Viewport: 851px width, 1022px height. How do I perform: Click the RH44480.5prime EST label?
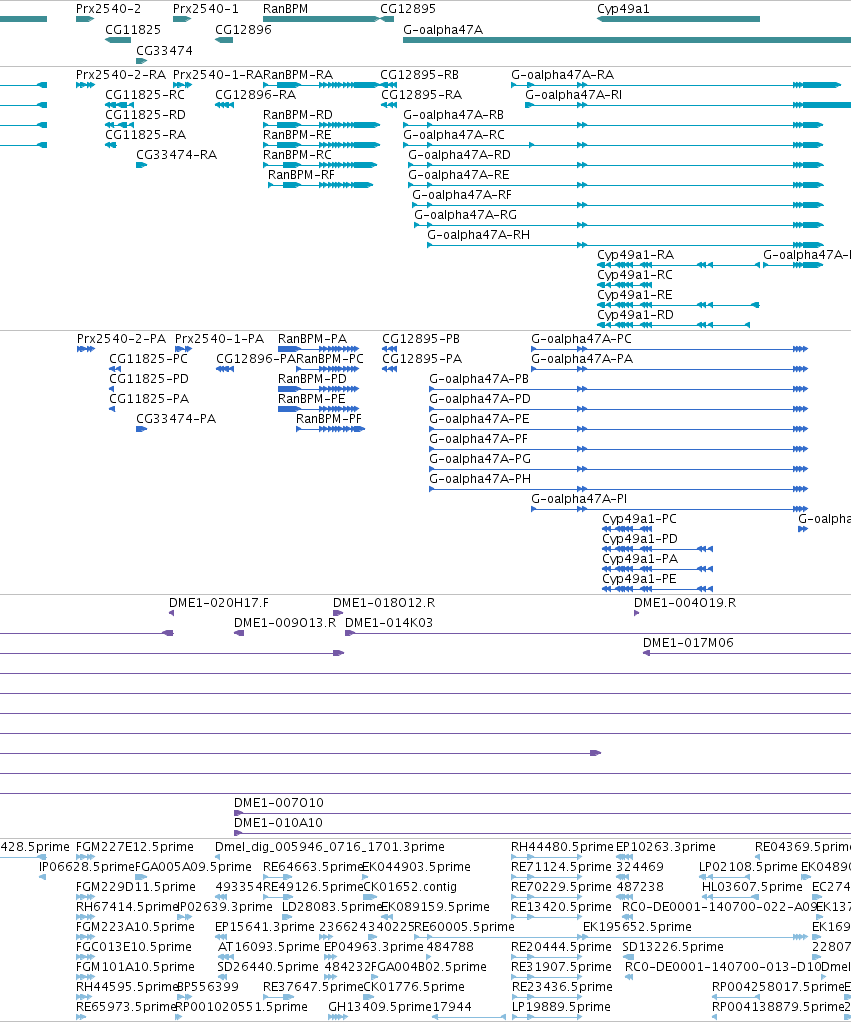562,847
